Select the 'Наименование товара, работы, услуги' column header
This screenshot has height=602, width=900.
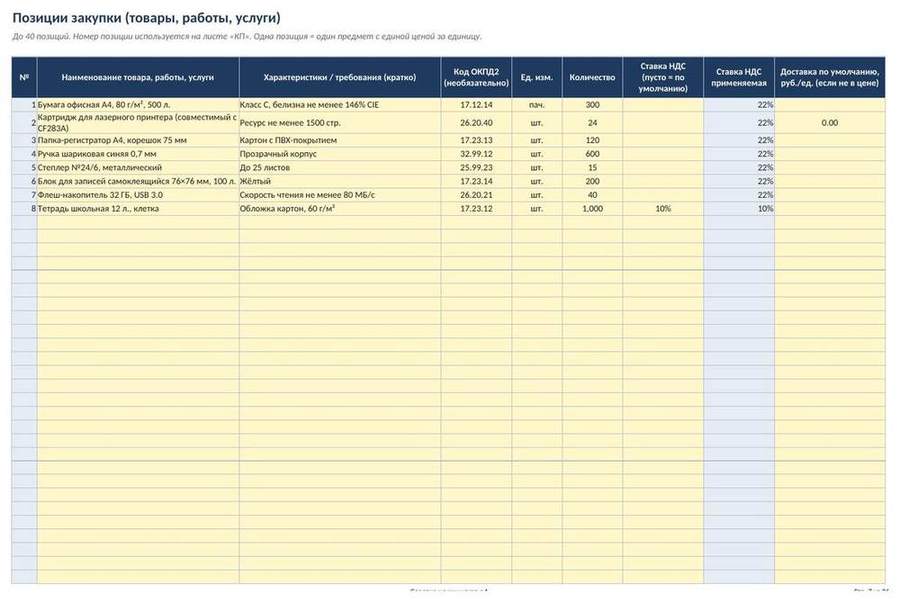tap(138, 77)
